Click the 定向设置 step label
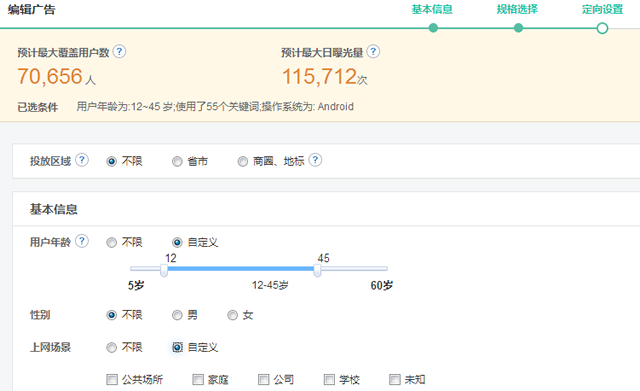Image resolution: width=640 pixels, height=391 pixels. tap(602, 9)
